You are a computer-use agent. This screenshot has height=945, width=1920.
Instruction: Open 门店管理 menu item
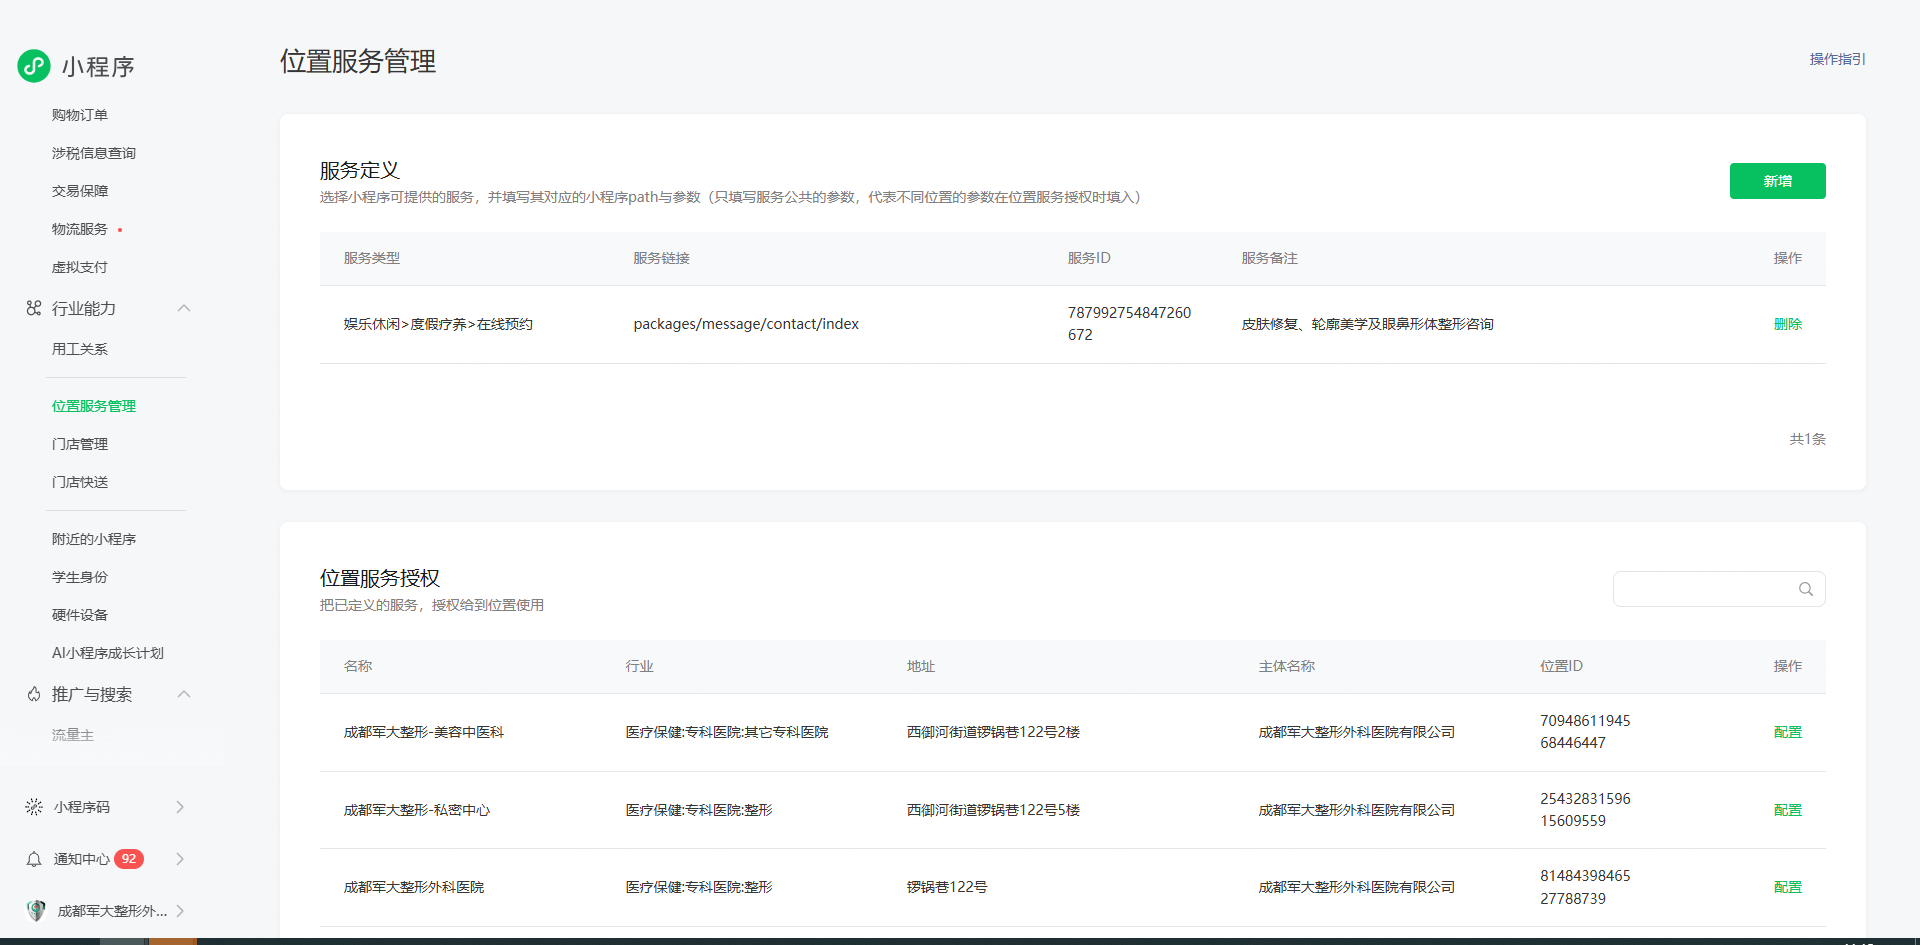coord(80,444)
